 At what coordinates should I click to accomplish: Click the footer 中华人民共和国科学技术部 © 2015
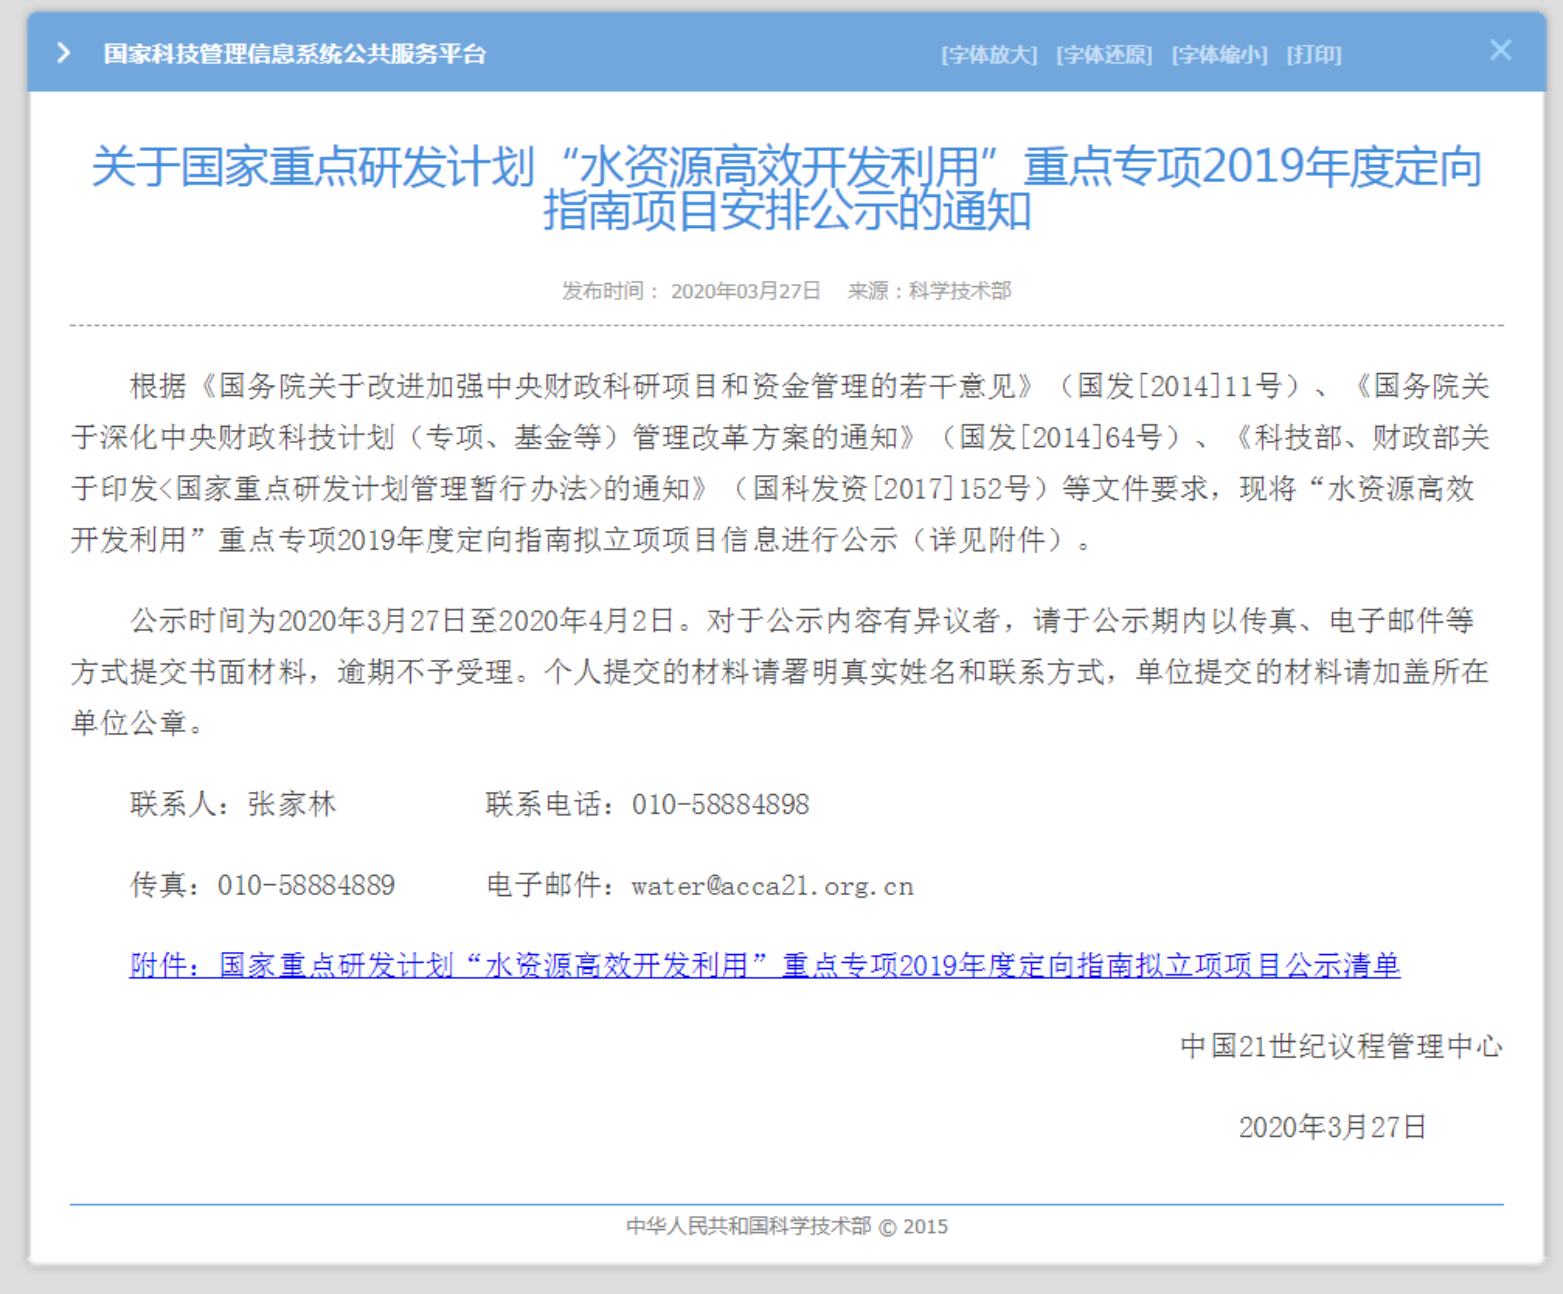787,1226
